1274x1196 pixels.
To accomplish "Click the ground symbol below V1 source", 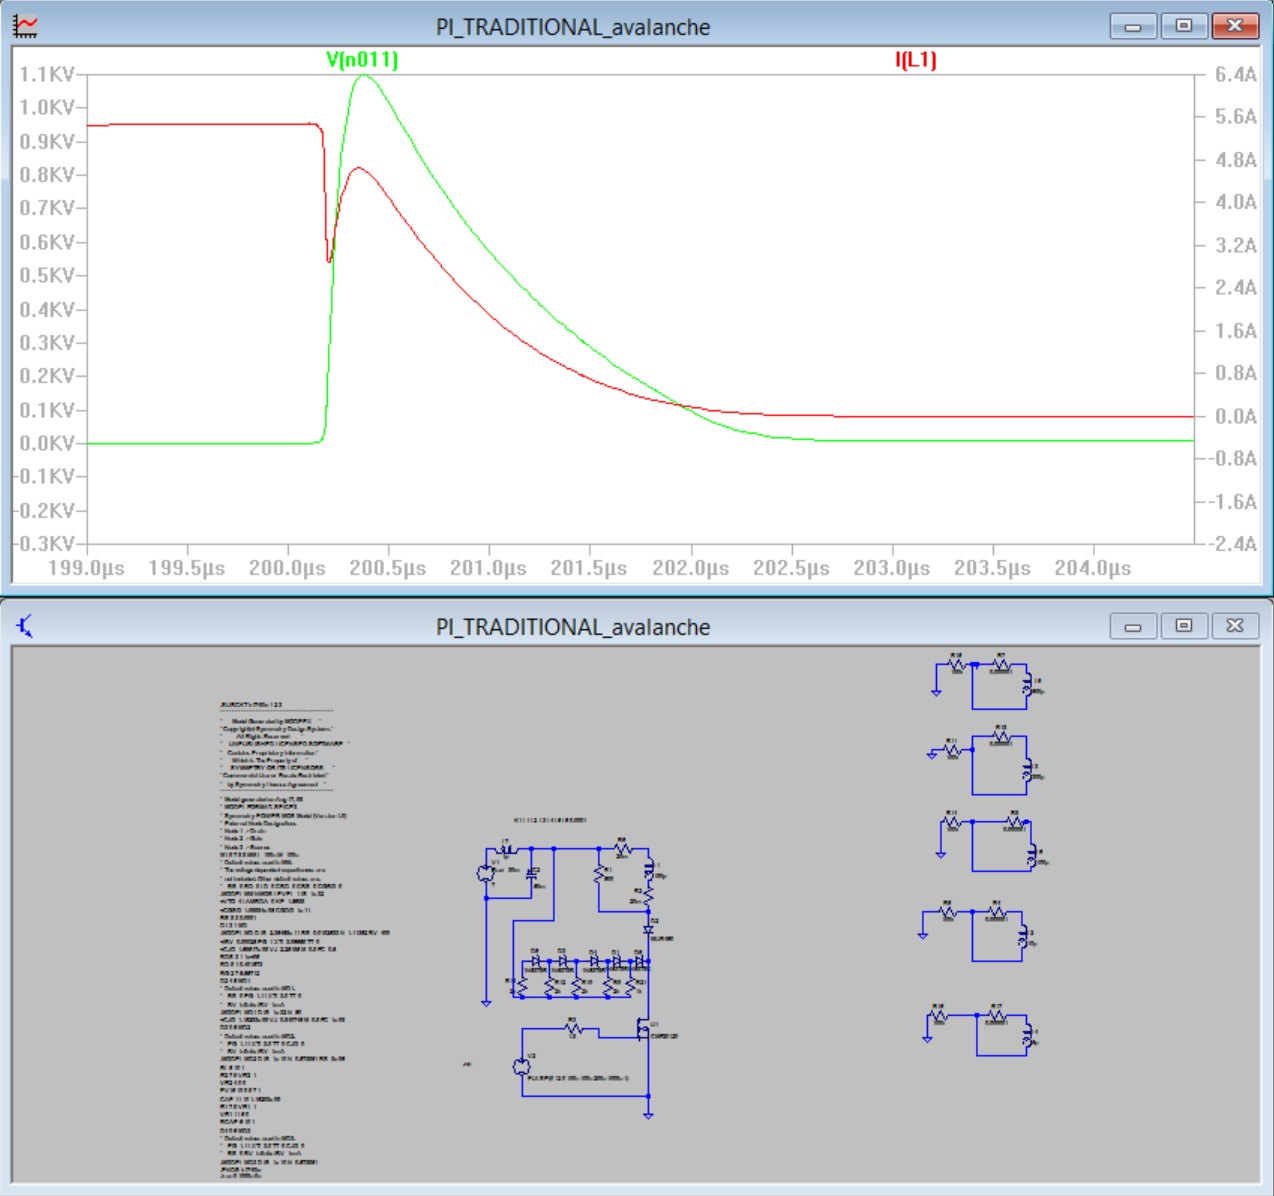I will 486,1001.
